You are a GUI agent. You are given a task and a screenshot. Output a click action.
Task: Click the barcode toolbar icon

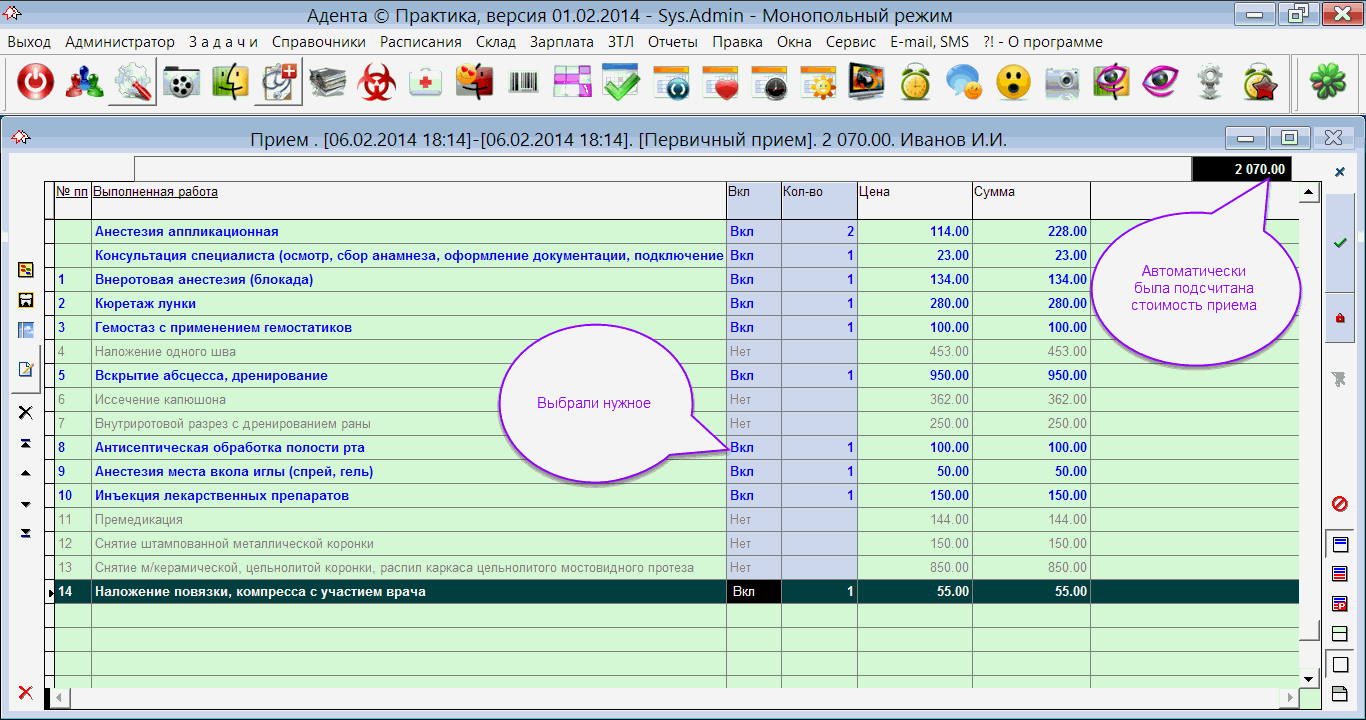coord(524,84)
